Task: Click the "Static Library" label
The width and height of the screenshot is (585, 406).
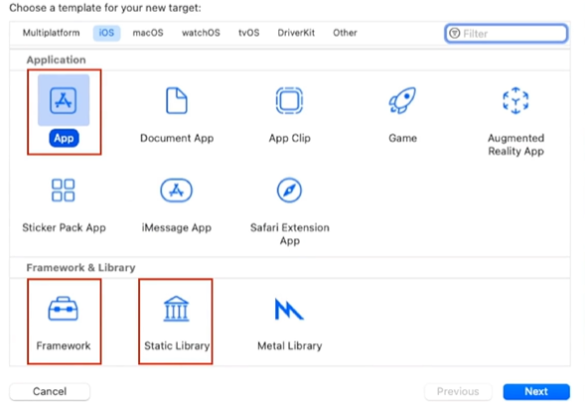Action: point(177,346)
